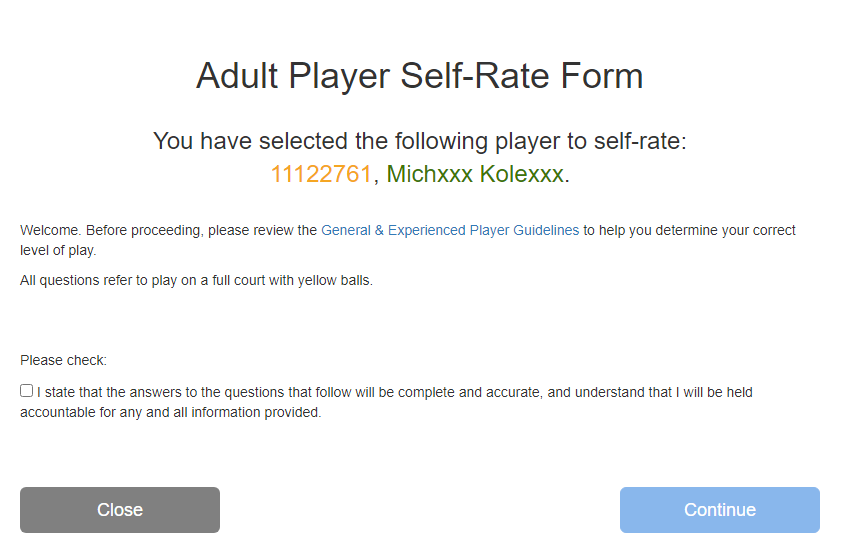
Task: Click 'to help you determine your correct' text
Action: pyautogui.click(x=689, y=230)
